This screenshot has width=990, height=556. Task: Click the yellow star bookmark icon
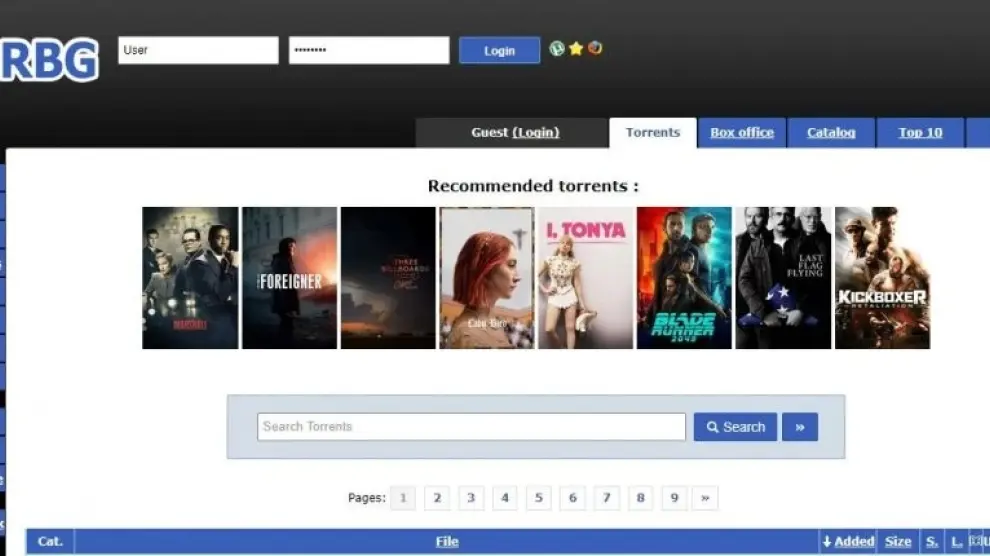[576, 48]
